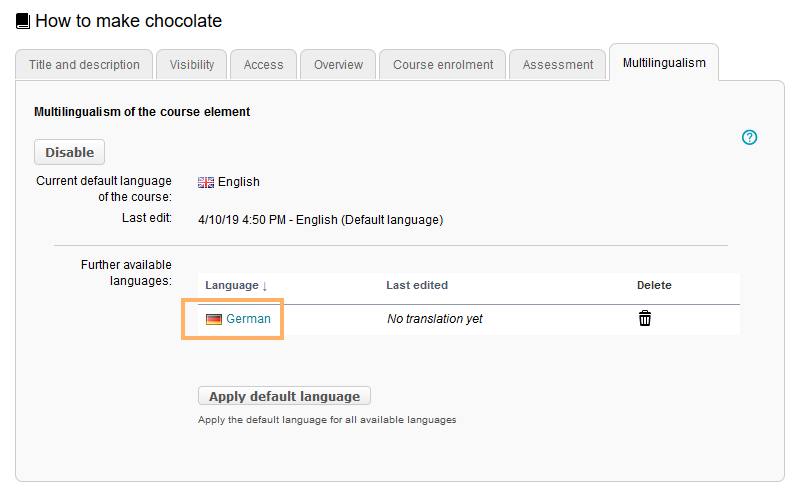Click the UK flag next to English
The width and height of the screenshot is (801, 496).
[x=206, y=182]
